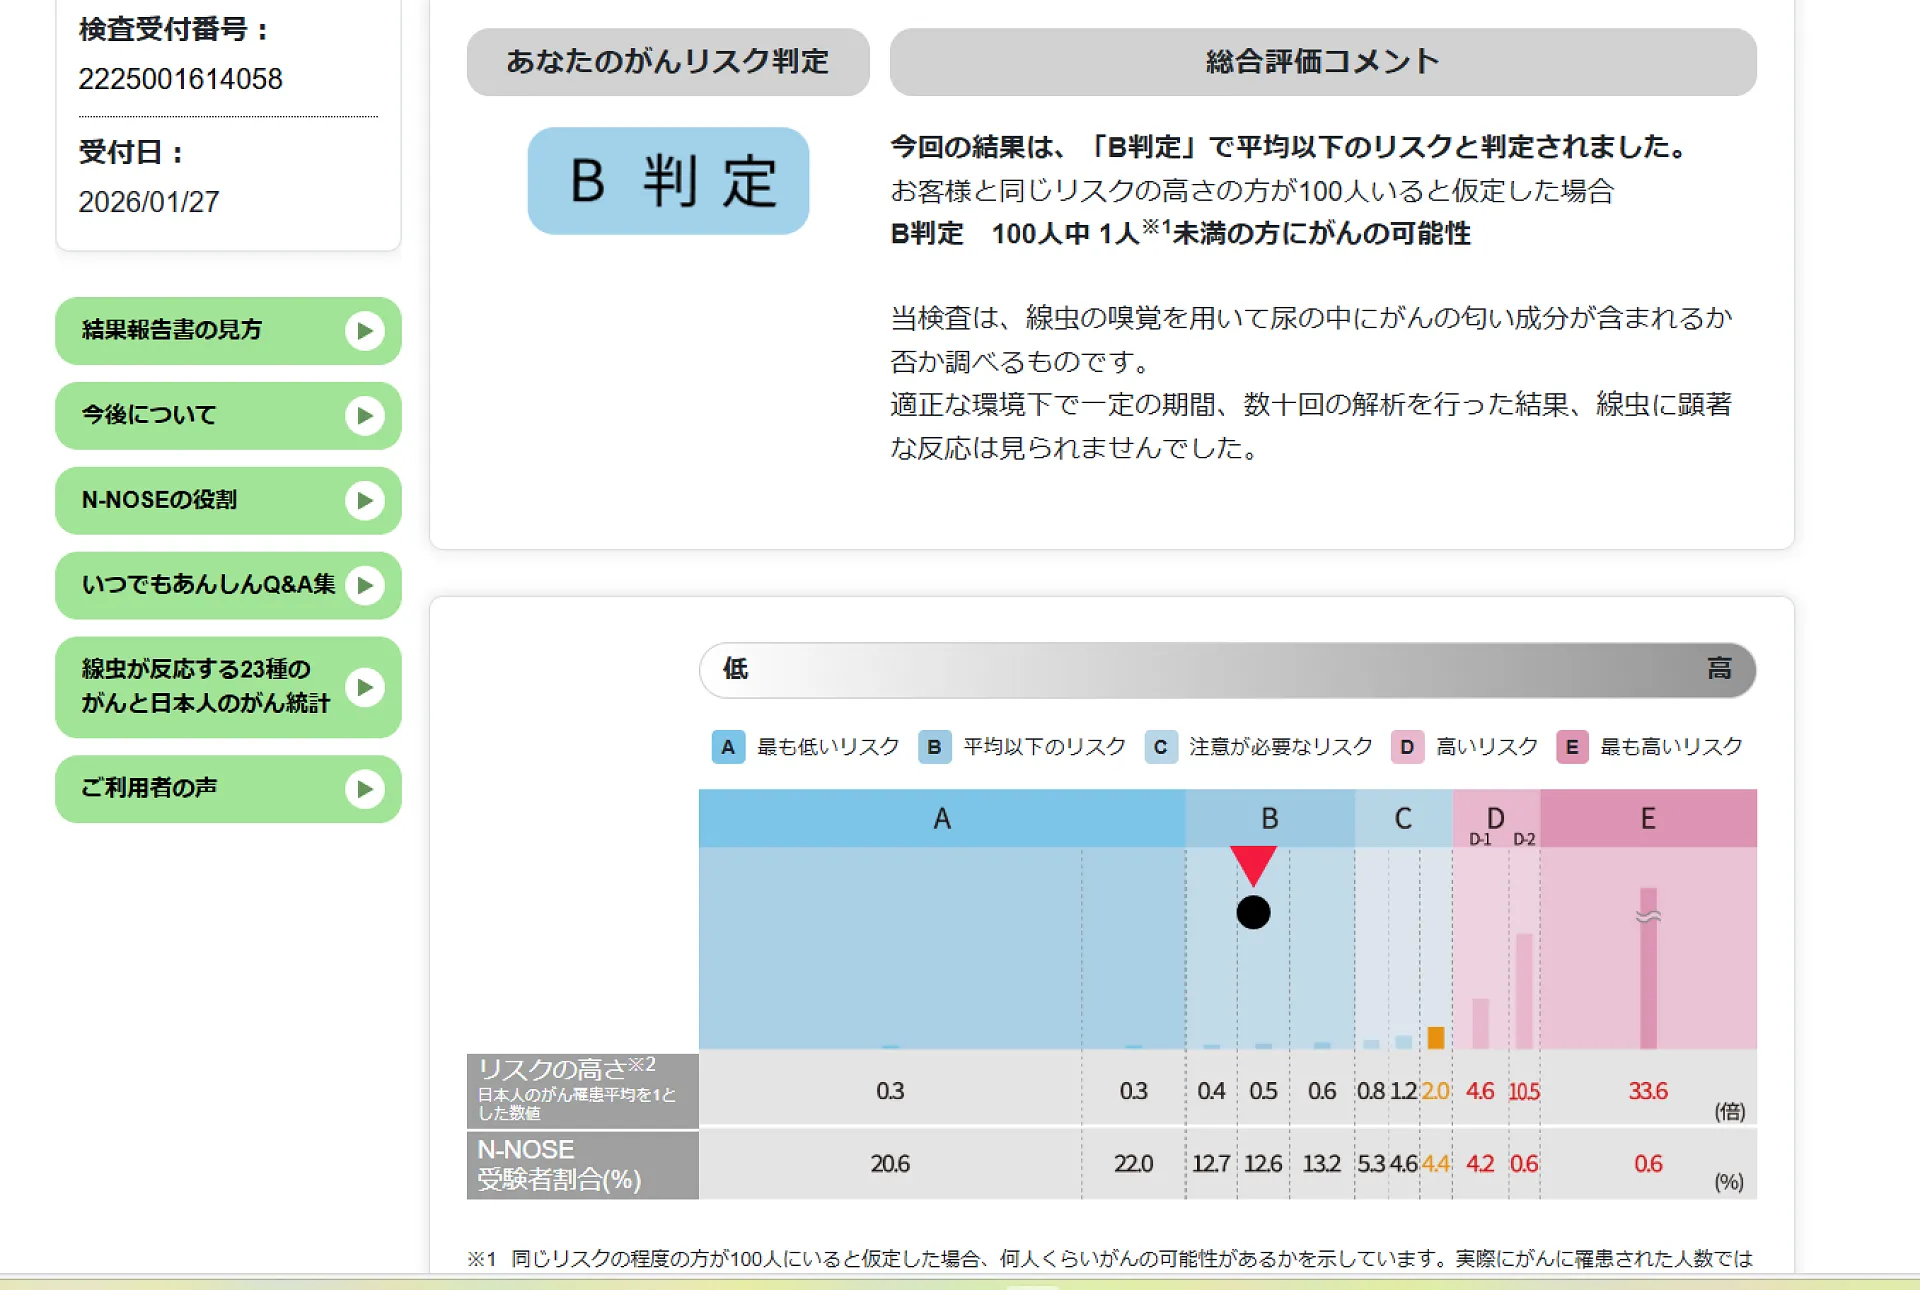The height and width of the screenshot is (1290, 1920).
Task: Click arrow icon beside ご利用者の声
Action: (x=365, y=790)
